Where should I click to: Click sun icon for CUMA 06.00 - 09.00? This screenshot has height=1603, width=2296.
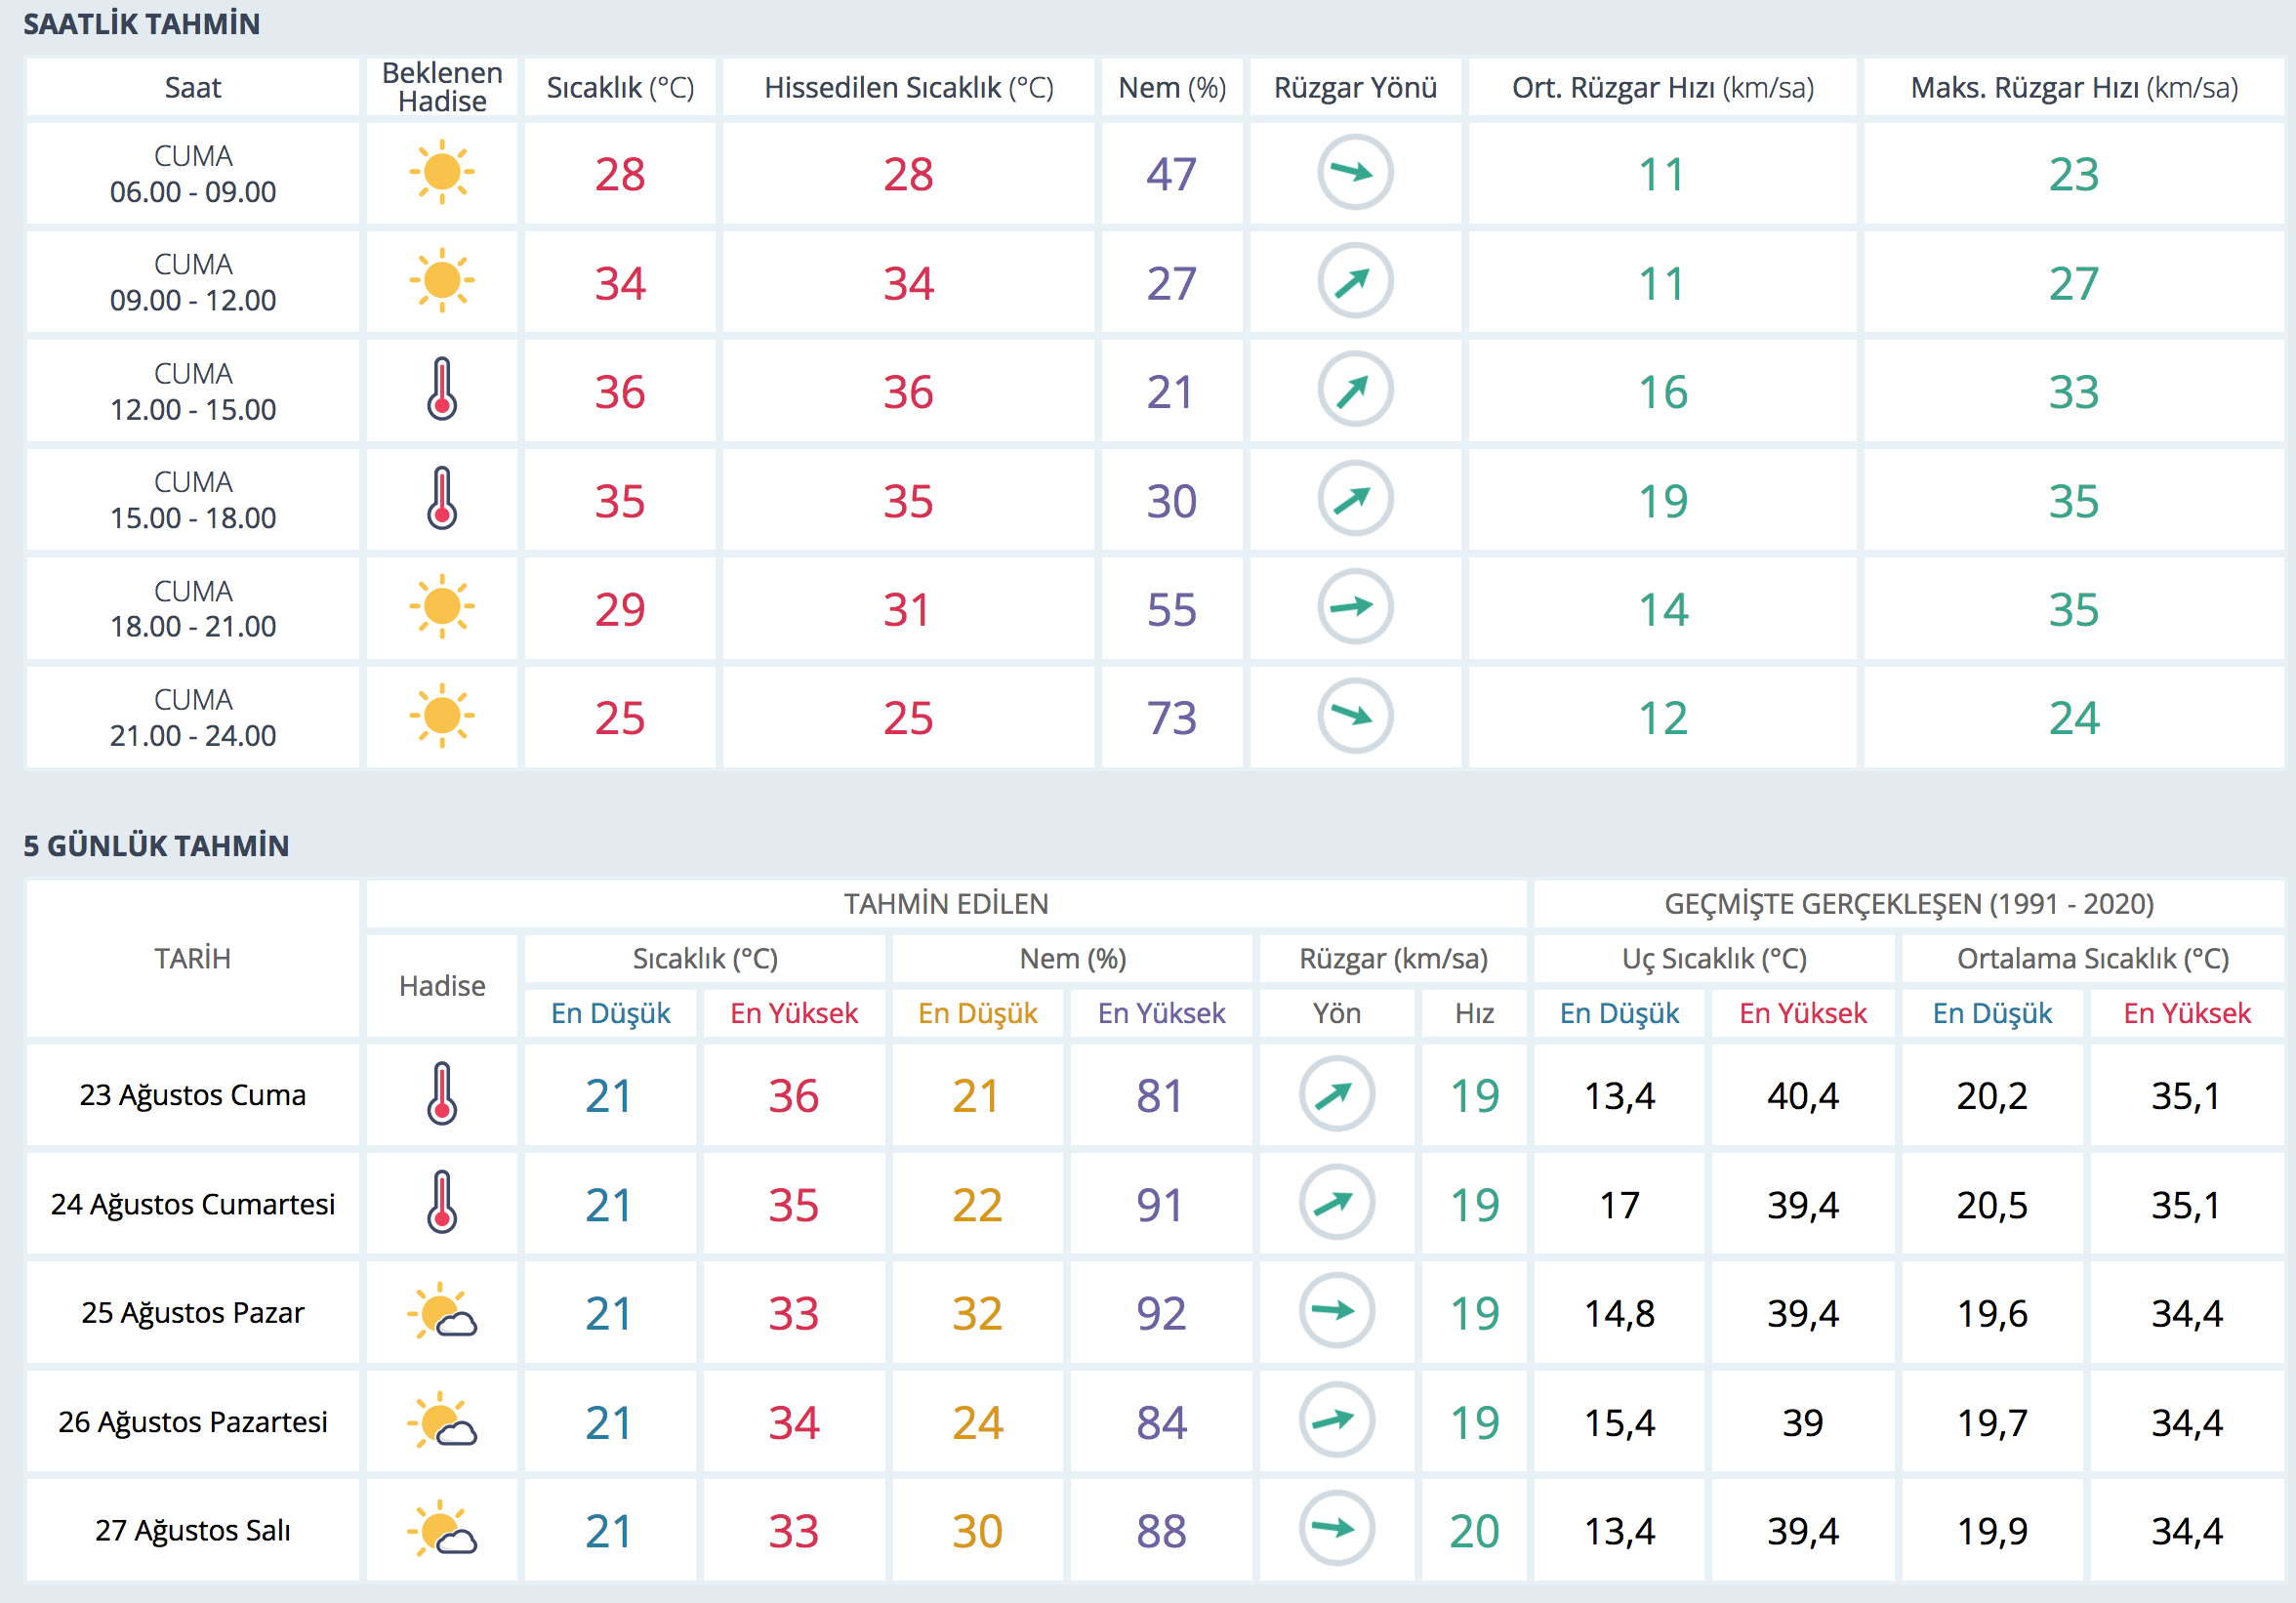coord(441,173)
